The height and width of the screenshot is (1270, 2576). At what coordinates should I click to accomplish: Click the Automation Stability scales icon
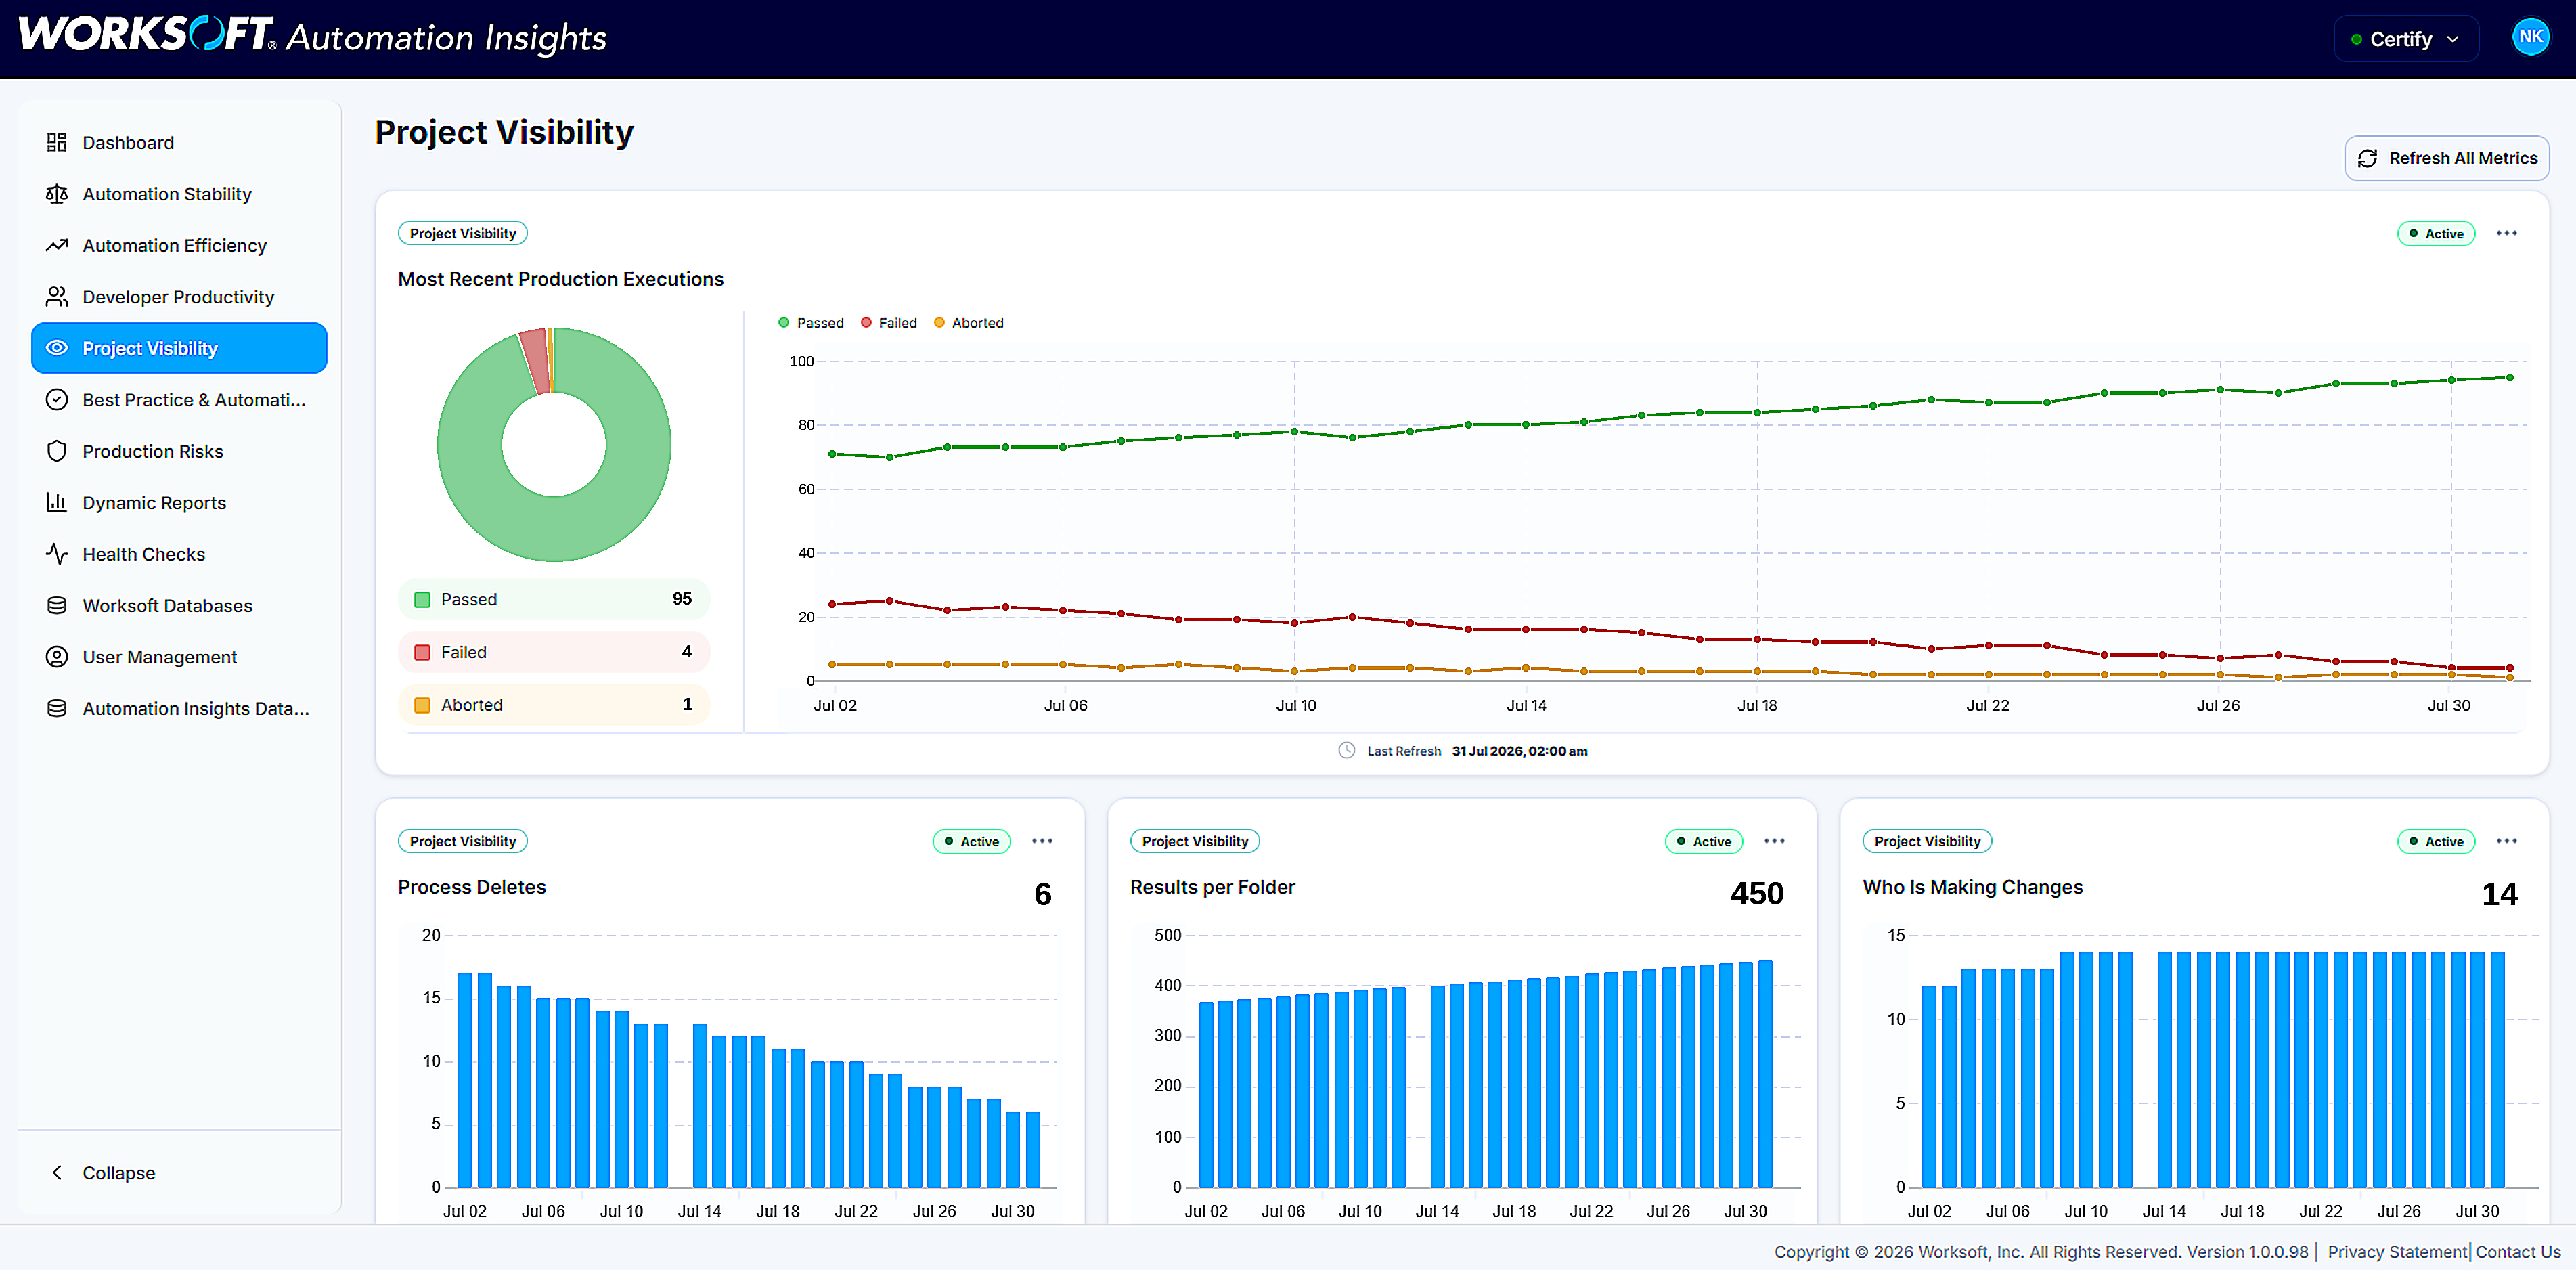point(57,194)
